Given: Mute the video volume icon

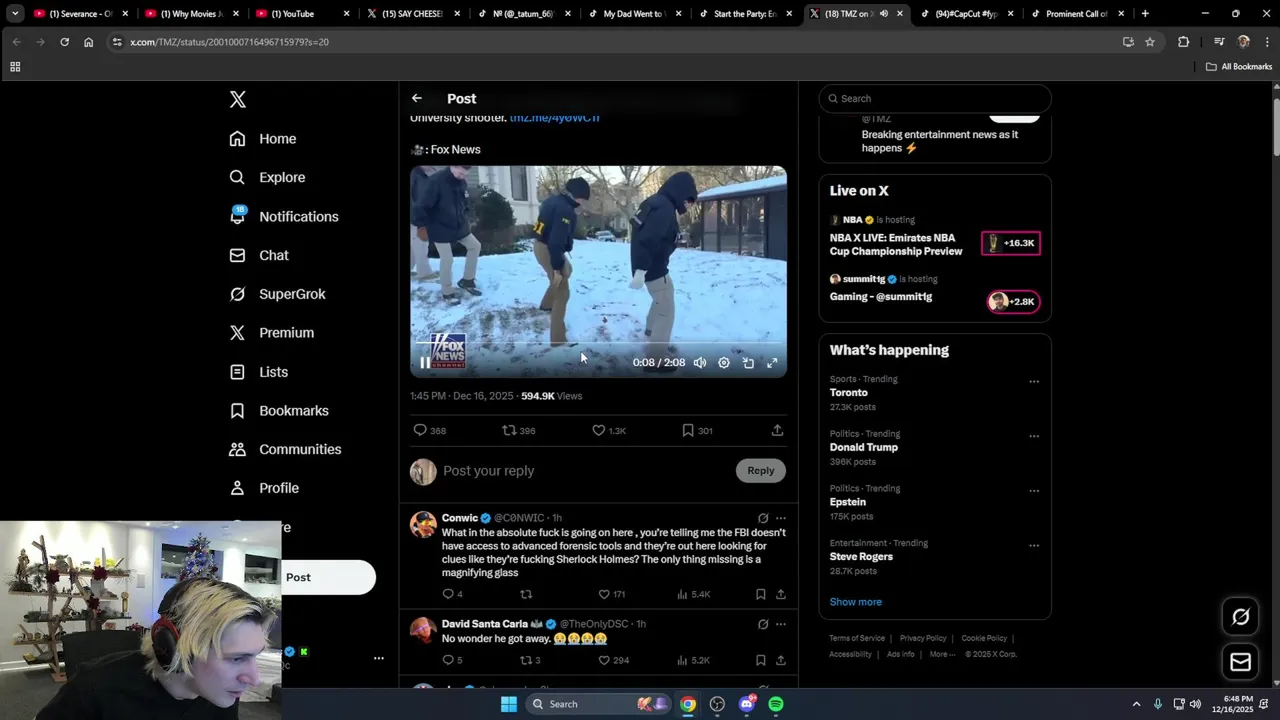Looking at the screenshot, I should 700,363.
